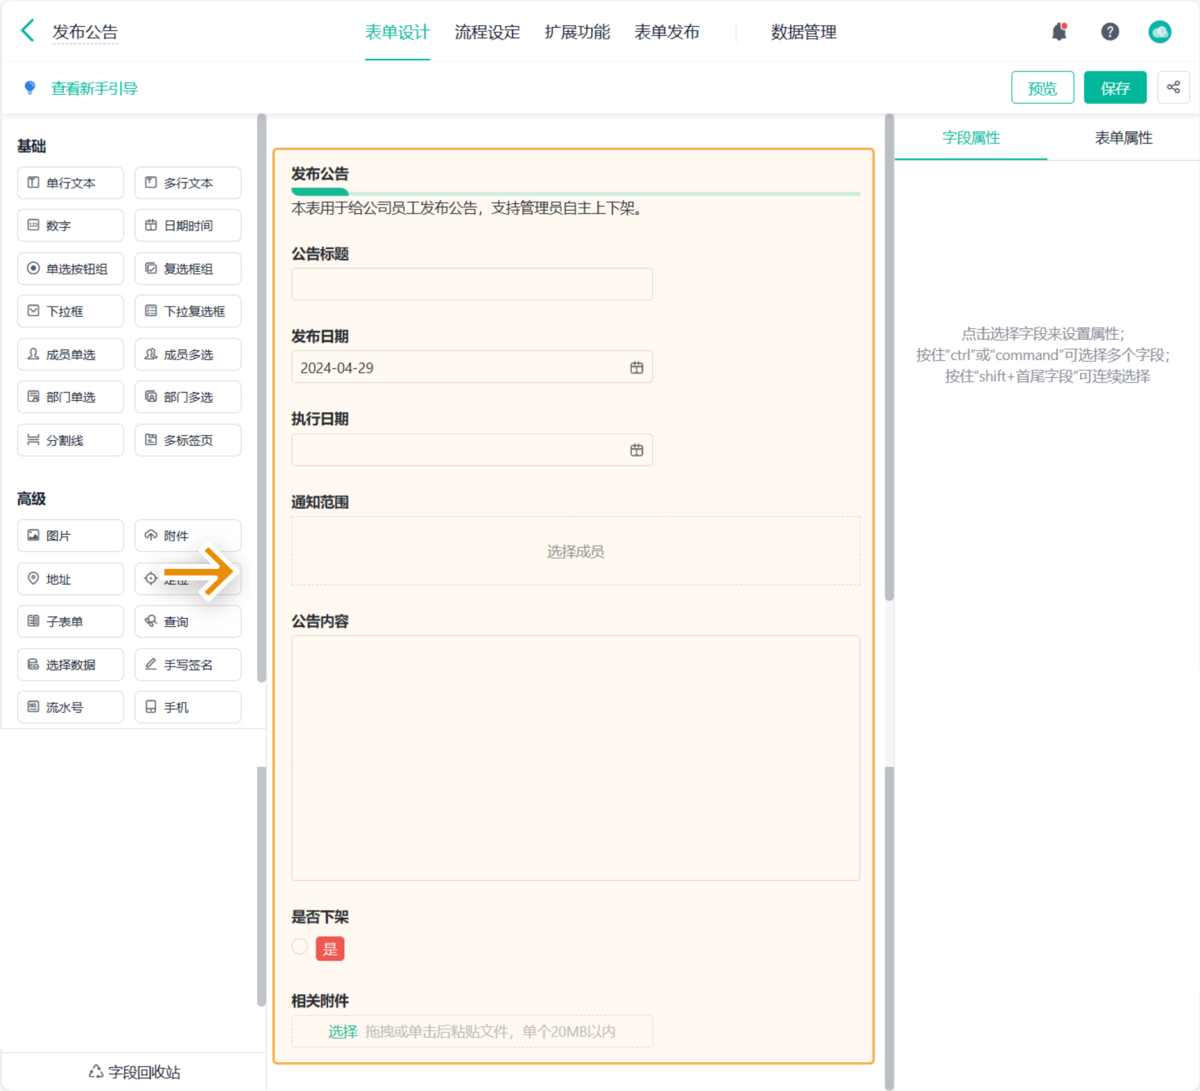Click the help question mark icon

[1110, 32]
